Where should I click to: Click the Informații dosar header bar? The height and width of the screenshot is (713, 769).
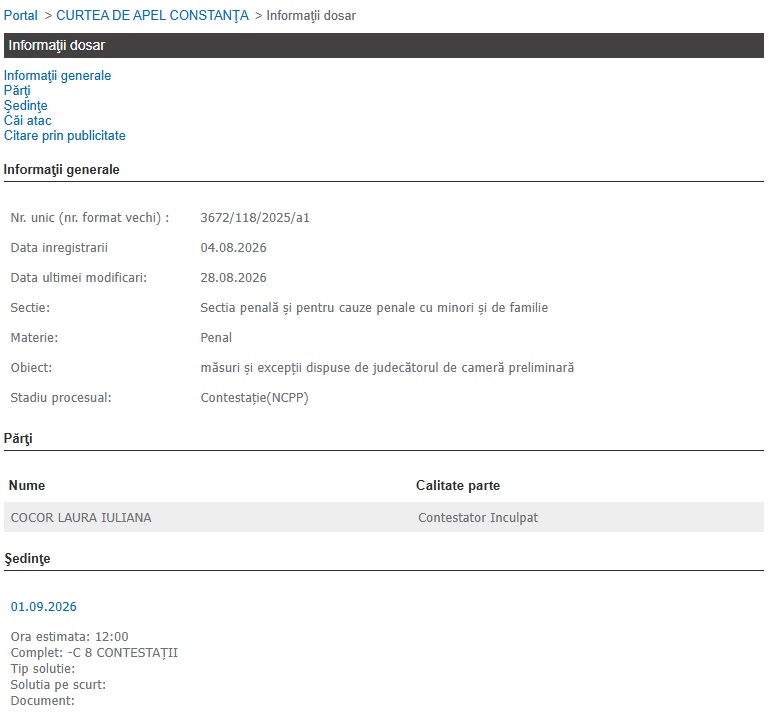[384, 46]
